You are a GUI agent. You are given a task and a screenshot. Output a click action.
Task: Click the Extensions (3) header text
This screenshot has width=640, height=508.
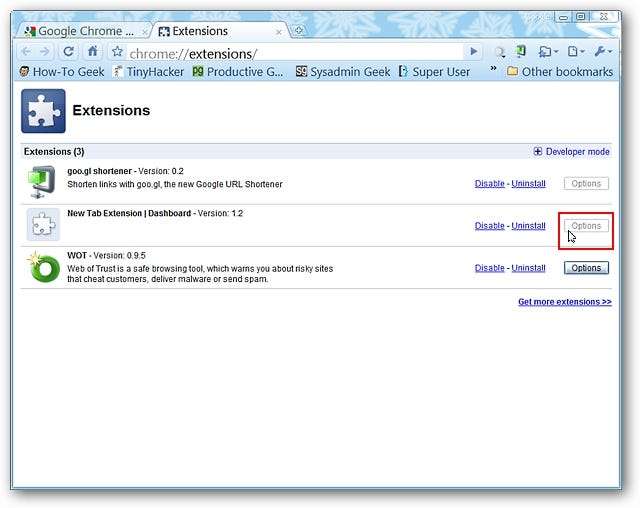tap(54, 152)
